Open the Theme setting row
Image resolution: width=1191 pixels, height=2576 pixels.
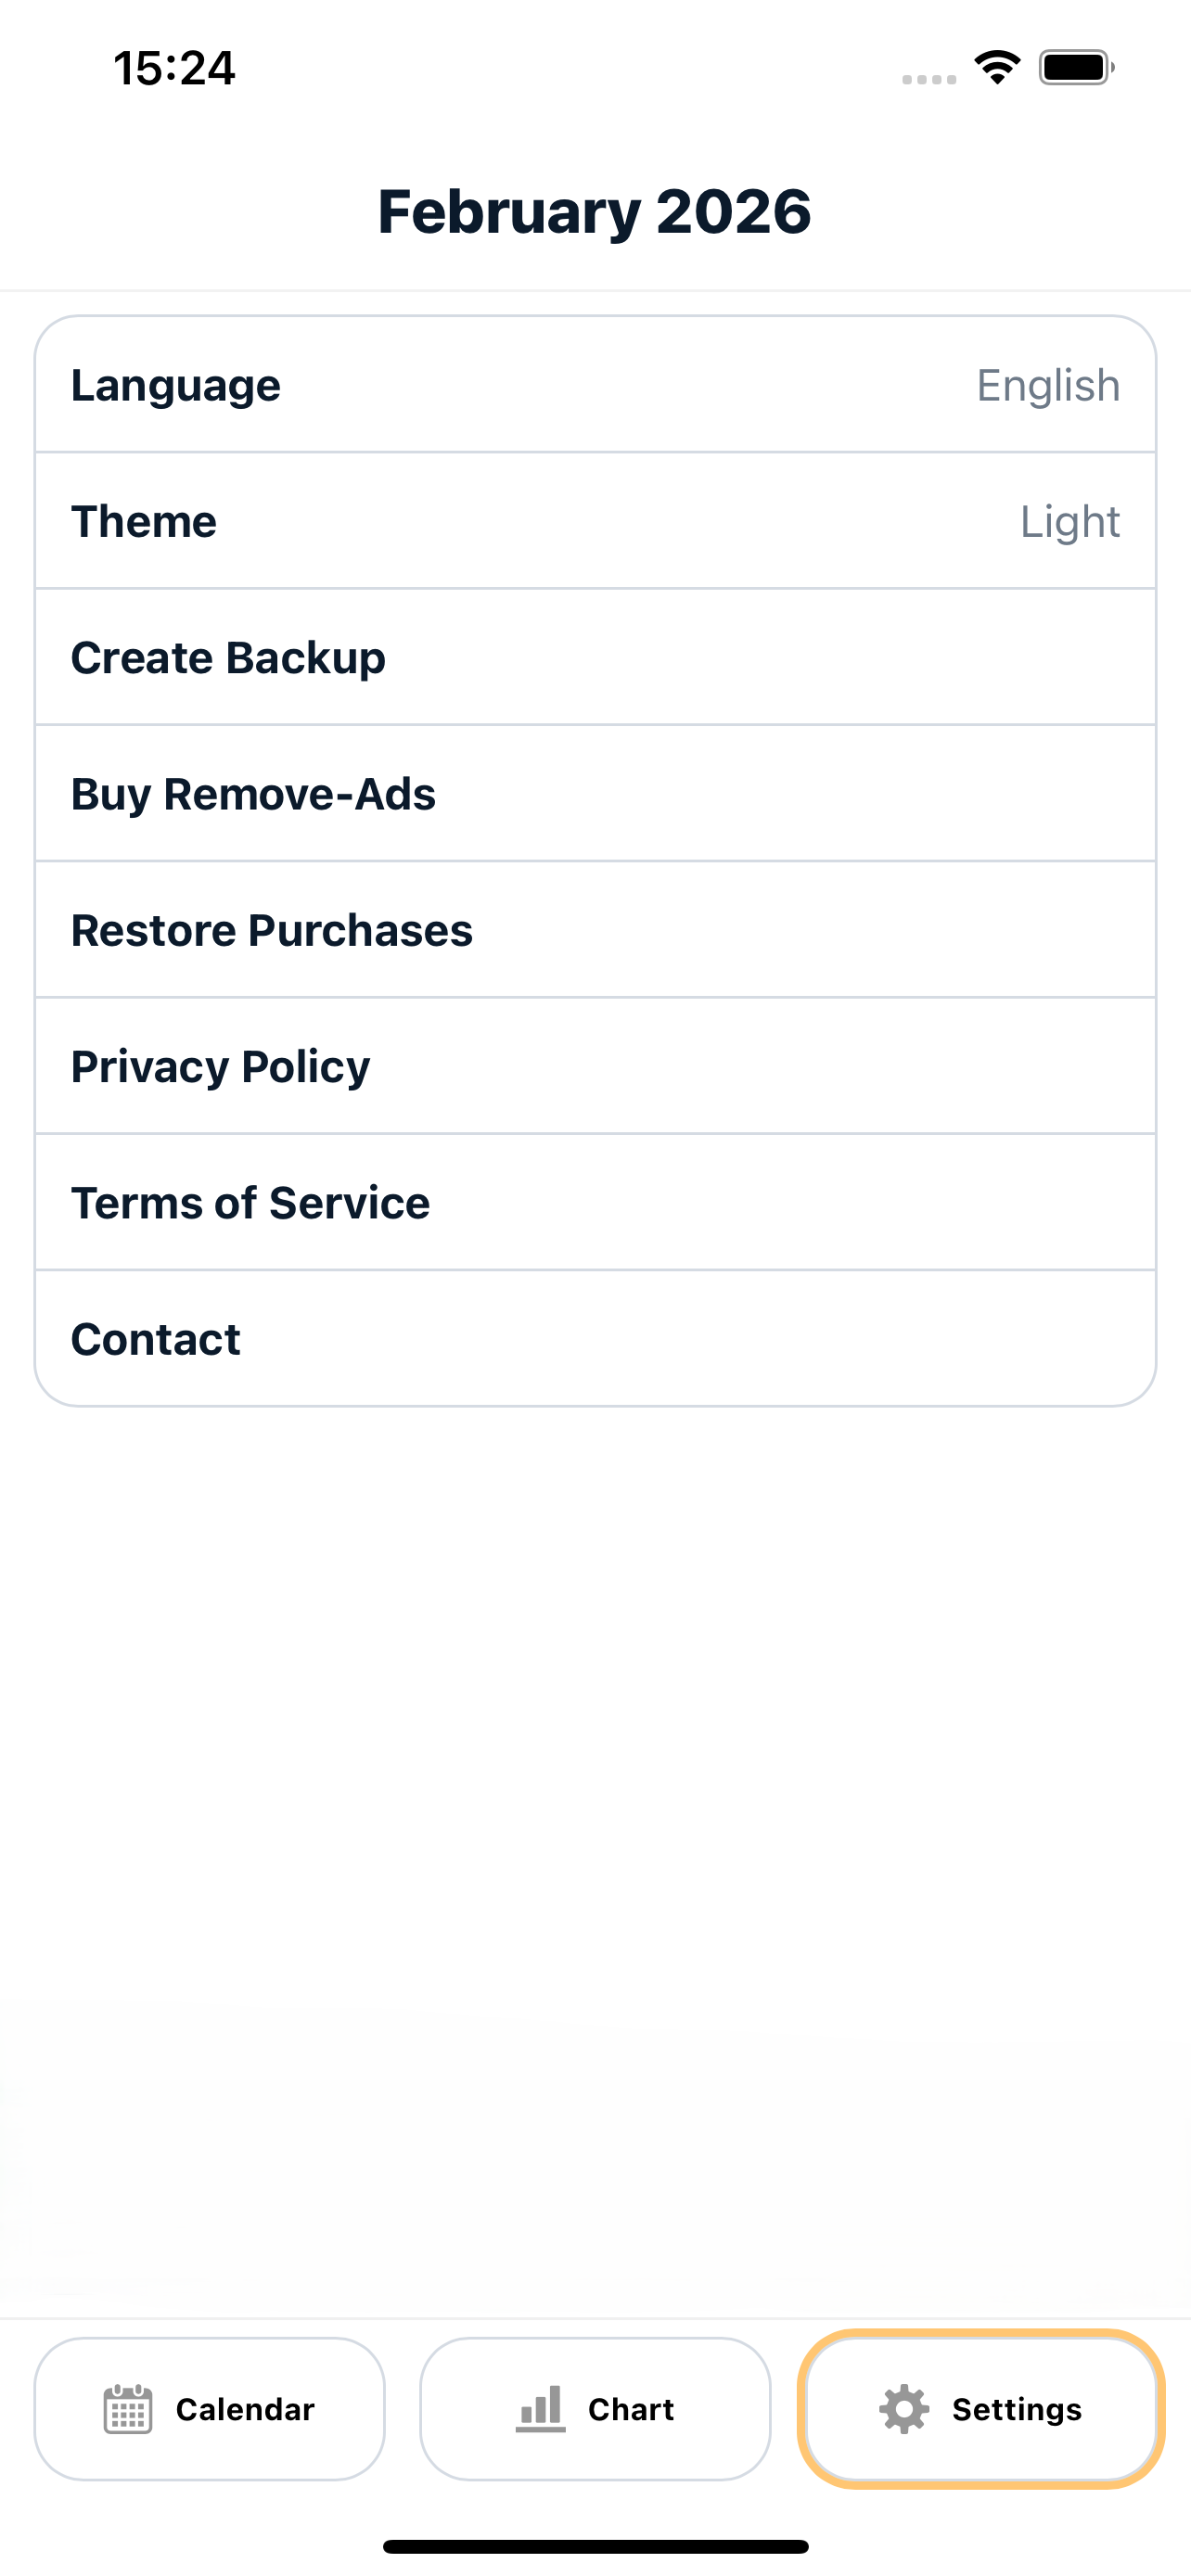tap(595, 521)
